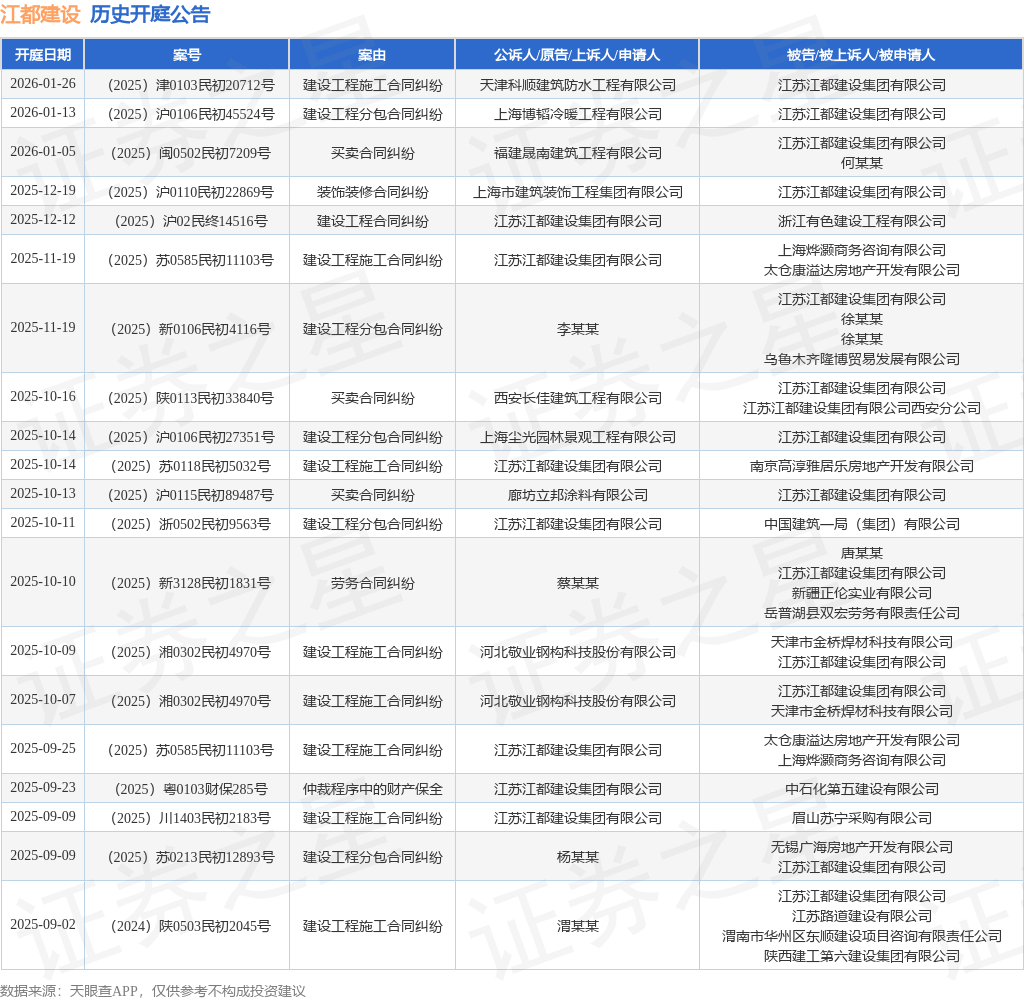Click defendant 陕西建工第六建设集团有限公司
Viewport: 1024px width, 1000px height.
[x=861, y=956]
